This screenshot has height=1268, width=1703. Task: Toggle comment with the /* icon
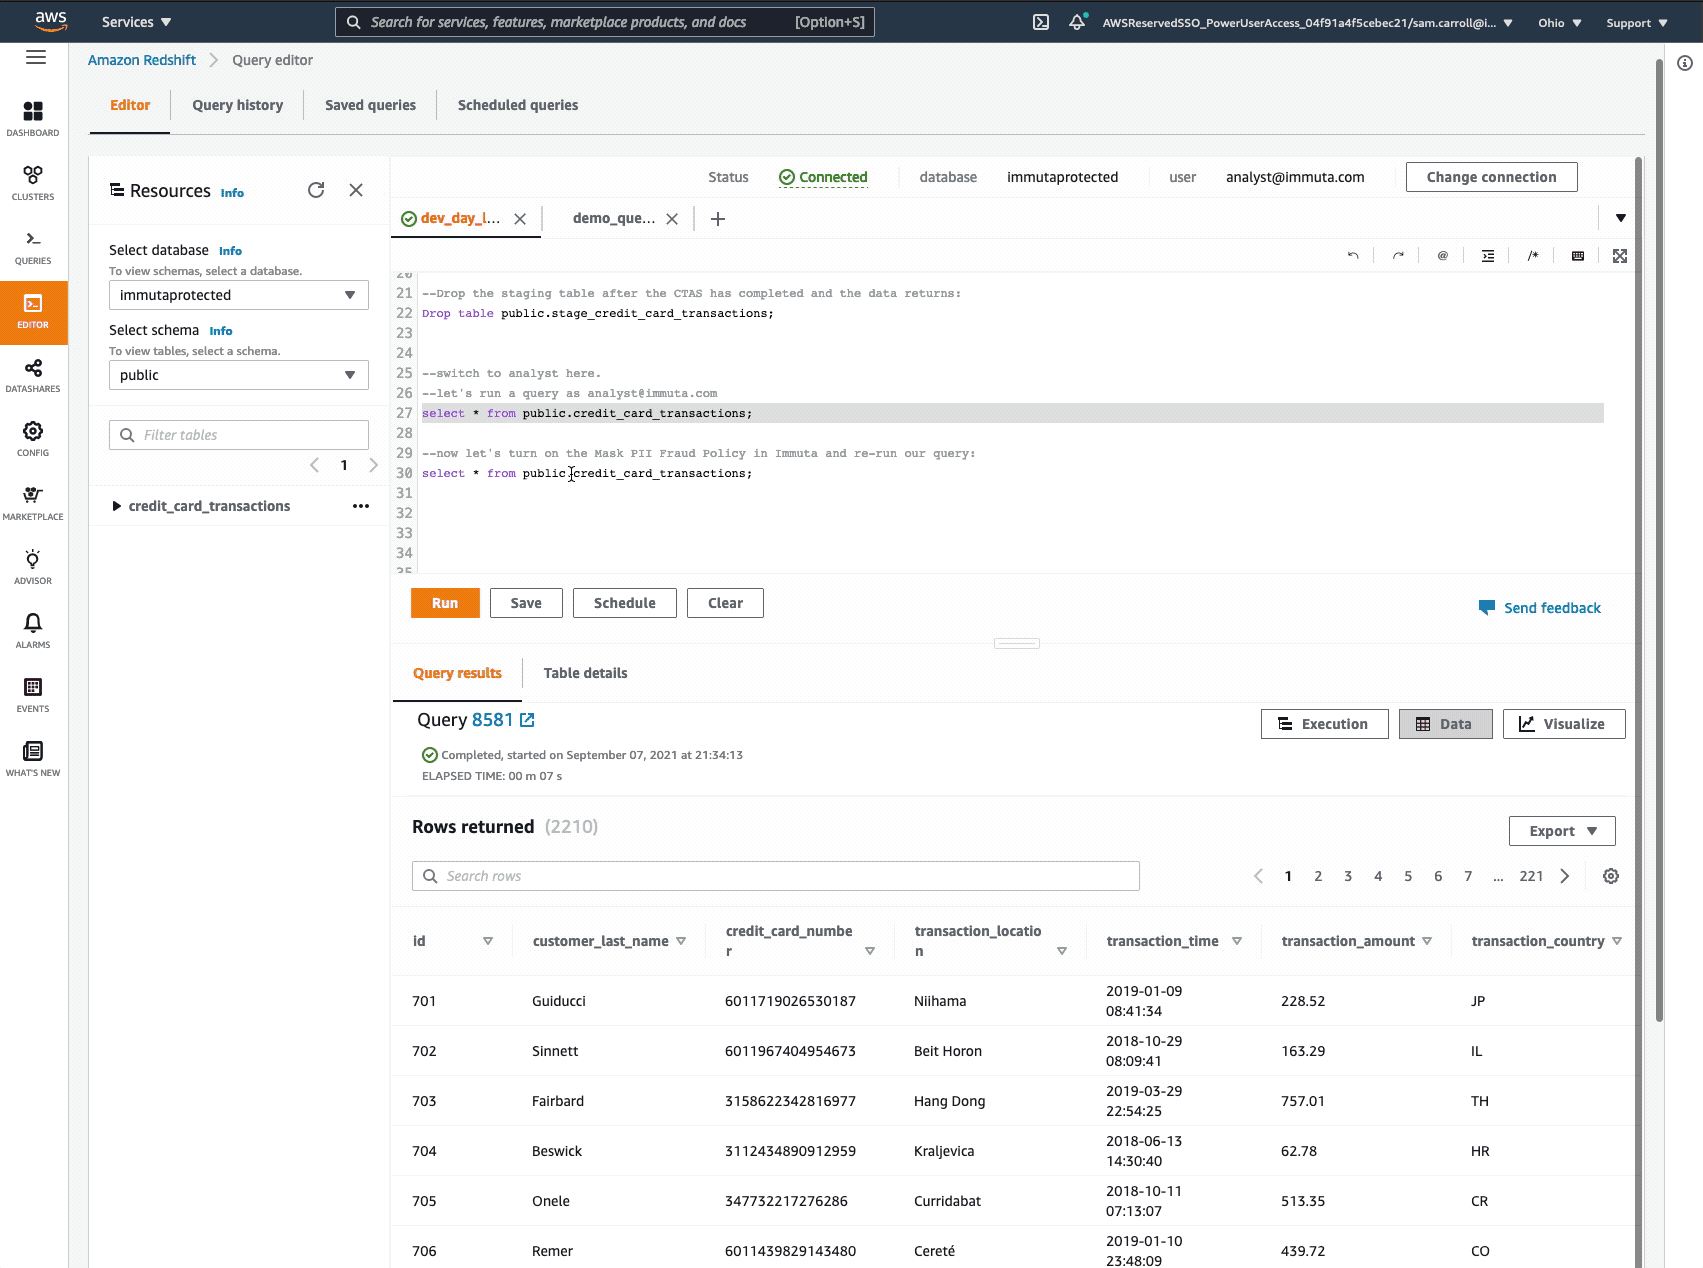coord(1533,256)
